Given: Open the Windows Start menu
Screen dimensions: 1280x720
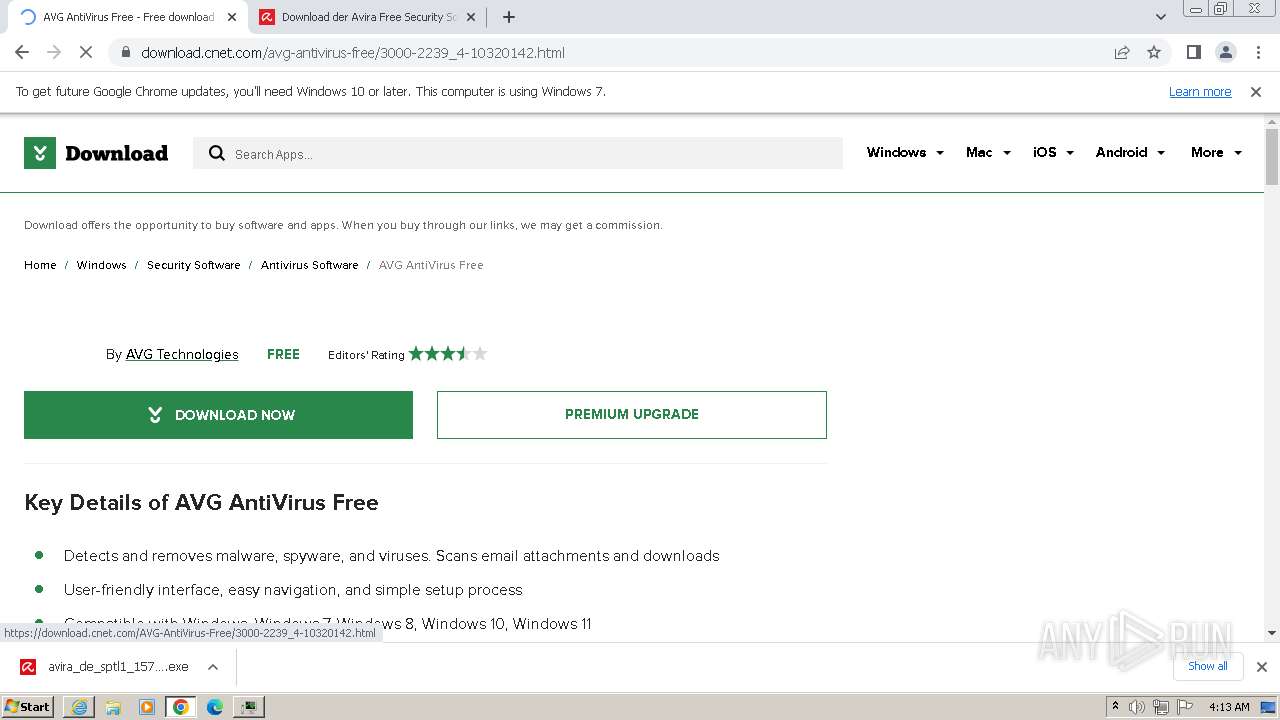Looking at the screenshot, I should 28,706.
